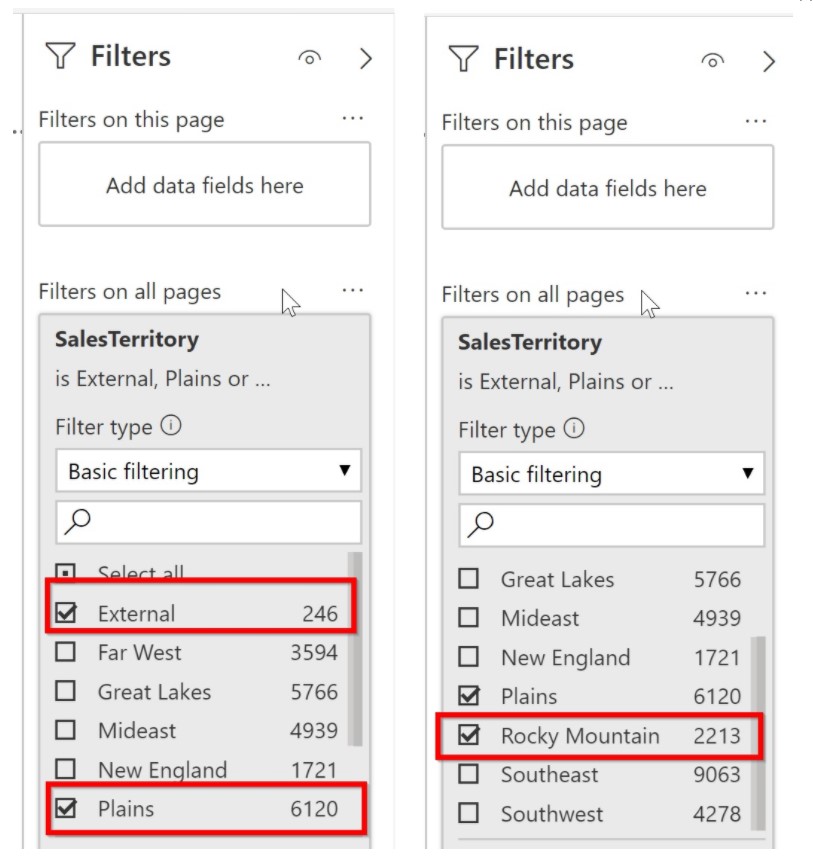This screenshot has height=863, width=813.
Task: Check New England checkbox in right pane
Action: tap(468, 657)
